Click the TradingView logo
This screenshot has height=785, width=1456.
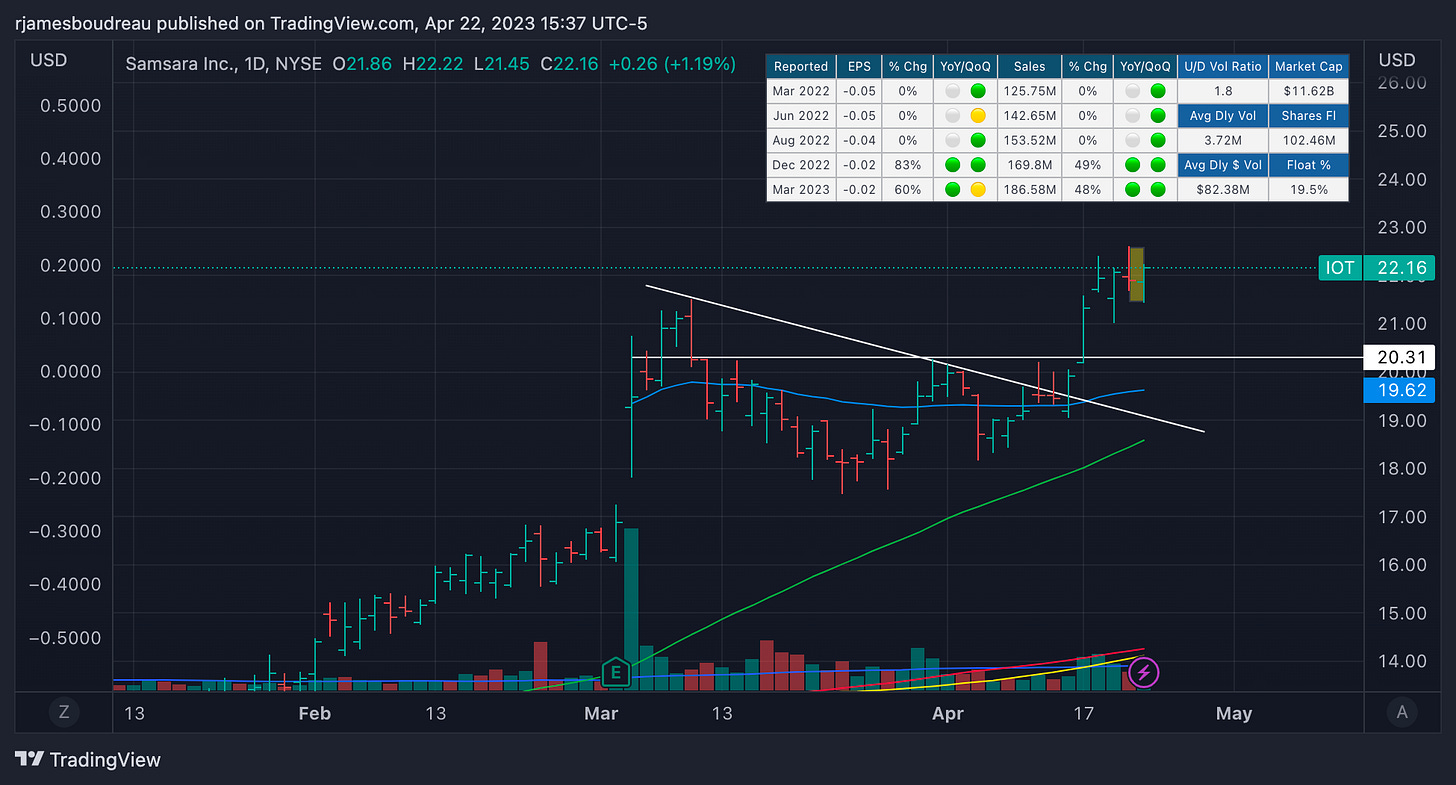coord(88,760)
